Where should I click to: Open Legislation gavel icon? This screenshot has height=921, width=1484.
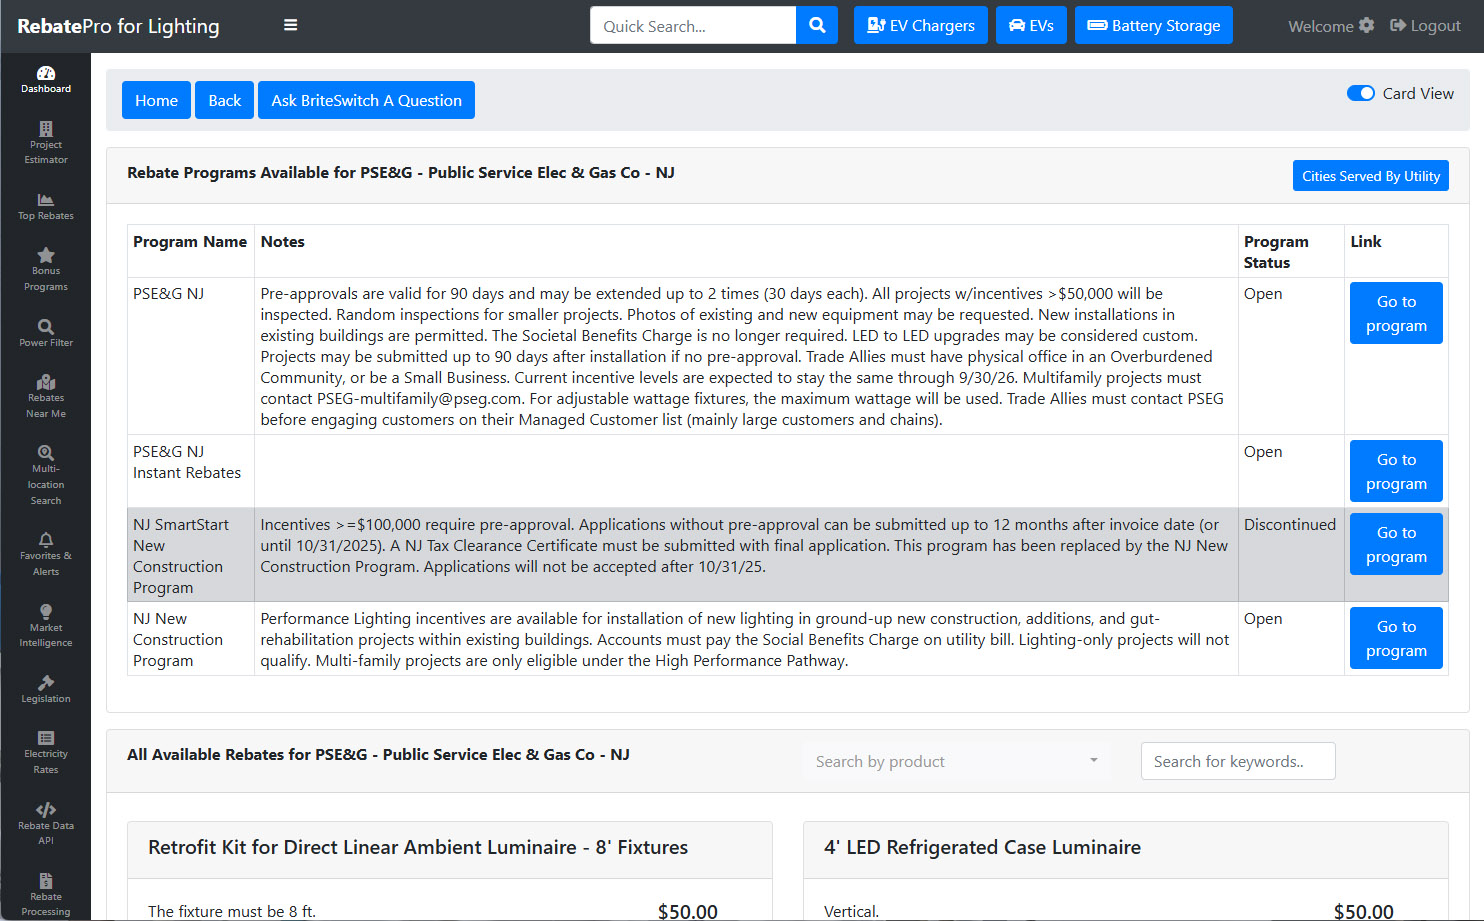pyautogui.click(x=46, y=683)
